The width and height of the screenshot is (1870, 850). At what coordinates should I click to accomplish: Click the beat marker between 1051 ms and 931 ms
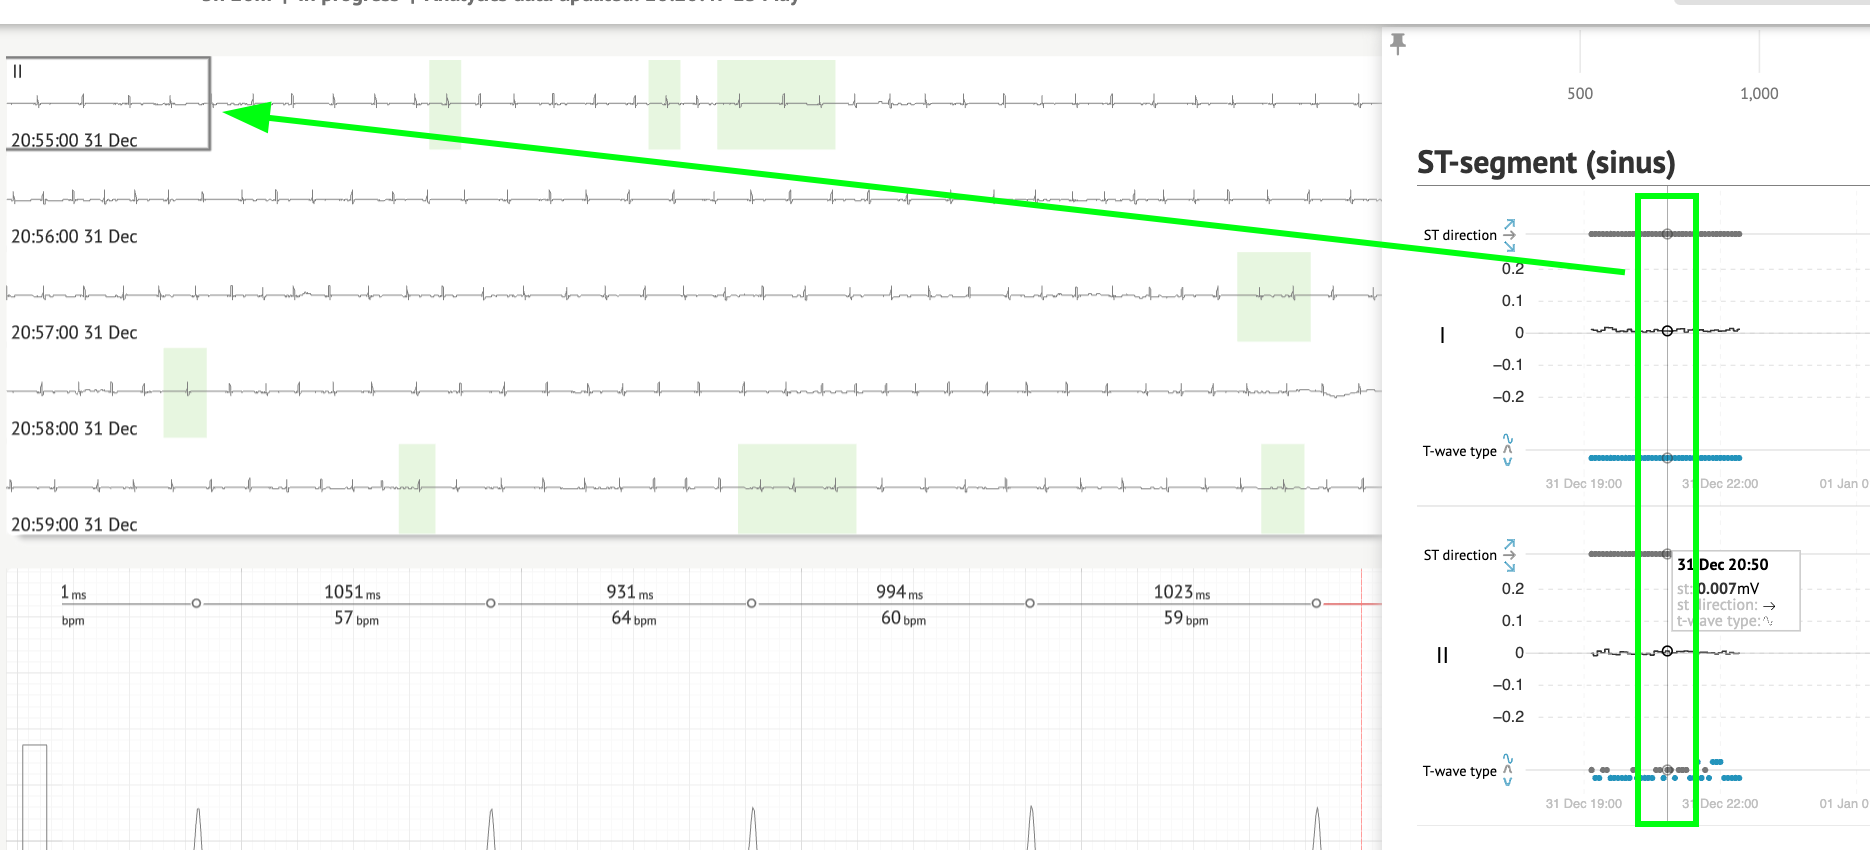491,603
